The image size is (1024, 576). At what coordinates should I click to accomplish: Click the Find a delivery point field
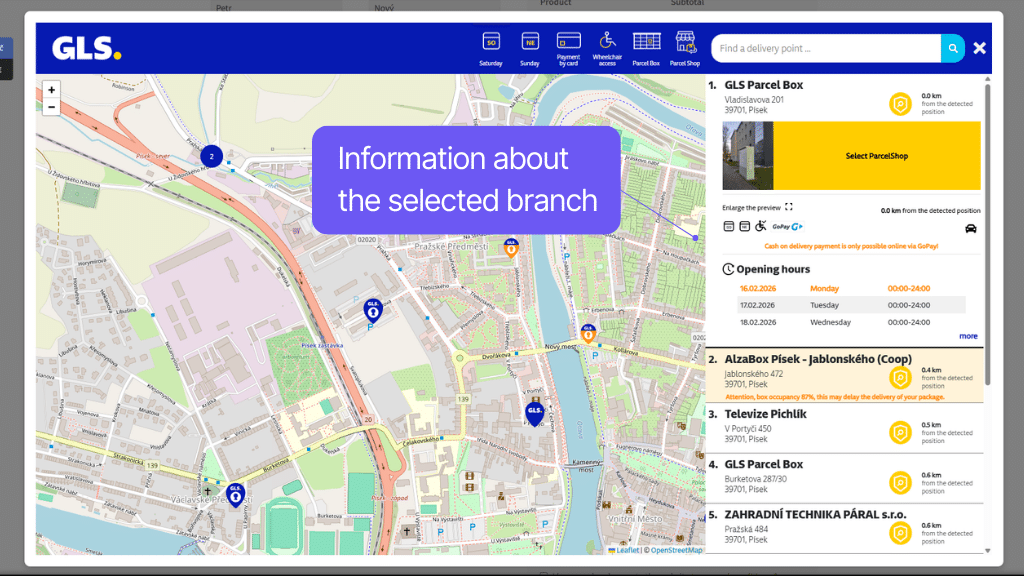click(826, 48)
